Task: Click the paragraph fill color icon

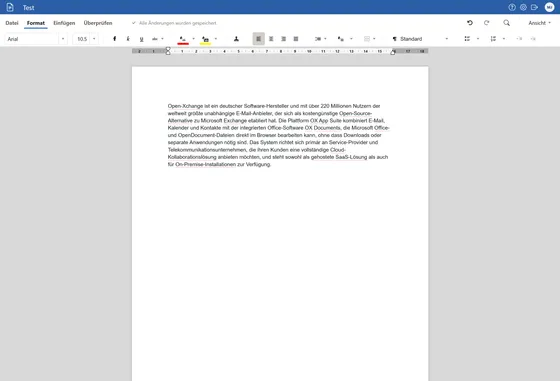Action: click(340, 39)
